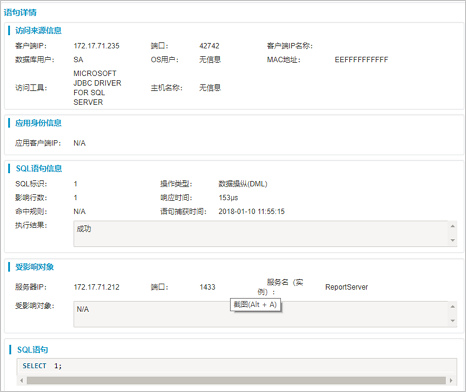Click the 命中规则 value N/A

click(79, 211)
